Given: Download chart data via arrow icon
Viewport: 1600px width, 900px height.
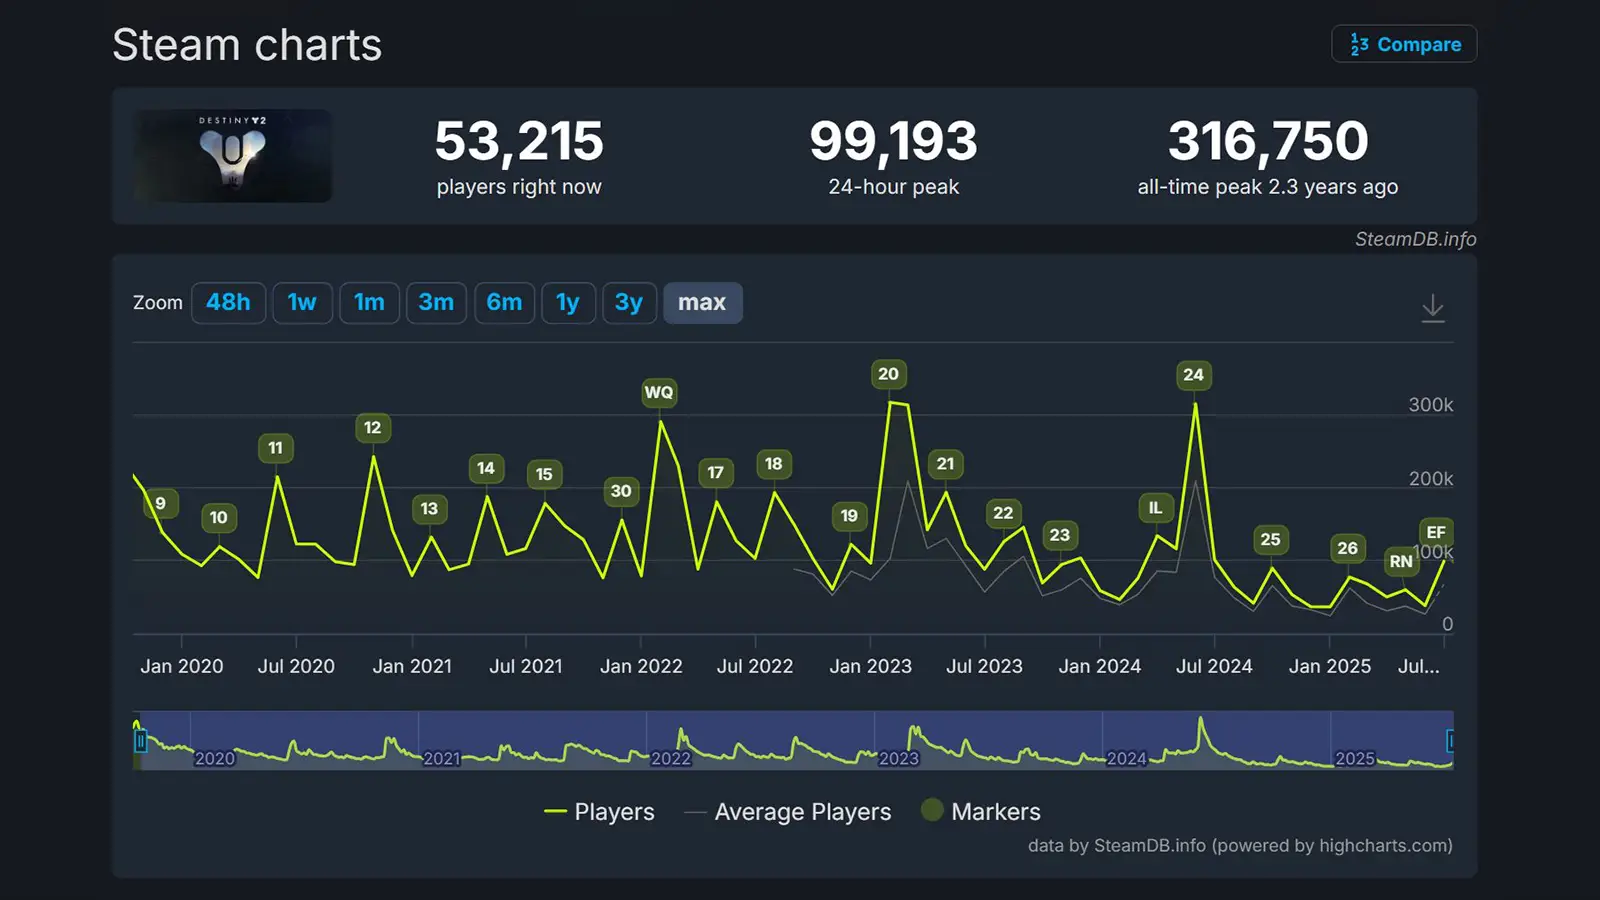Looking at the screenshot, I should pos(1433,307).
